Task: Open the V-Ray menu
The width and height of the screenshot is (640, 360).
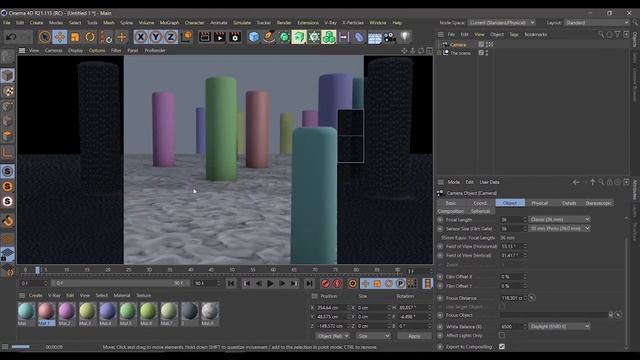Action: point(331,23)
